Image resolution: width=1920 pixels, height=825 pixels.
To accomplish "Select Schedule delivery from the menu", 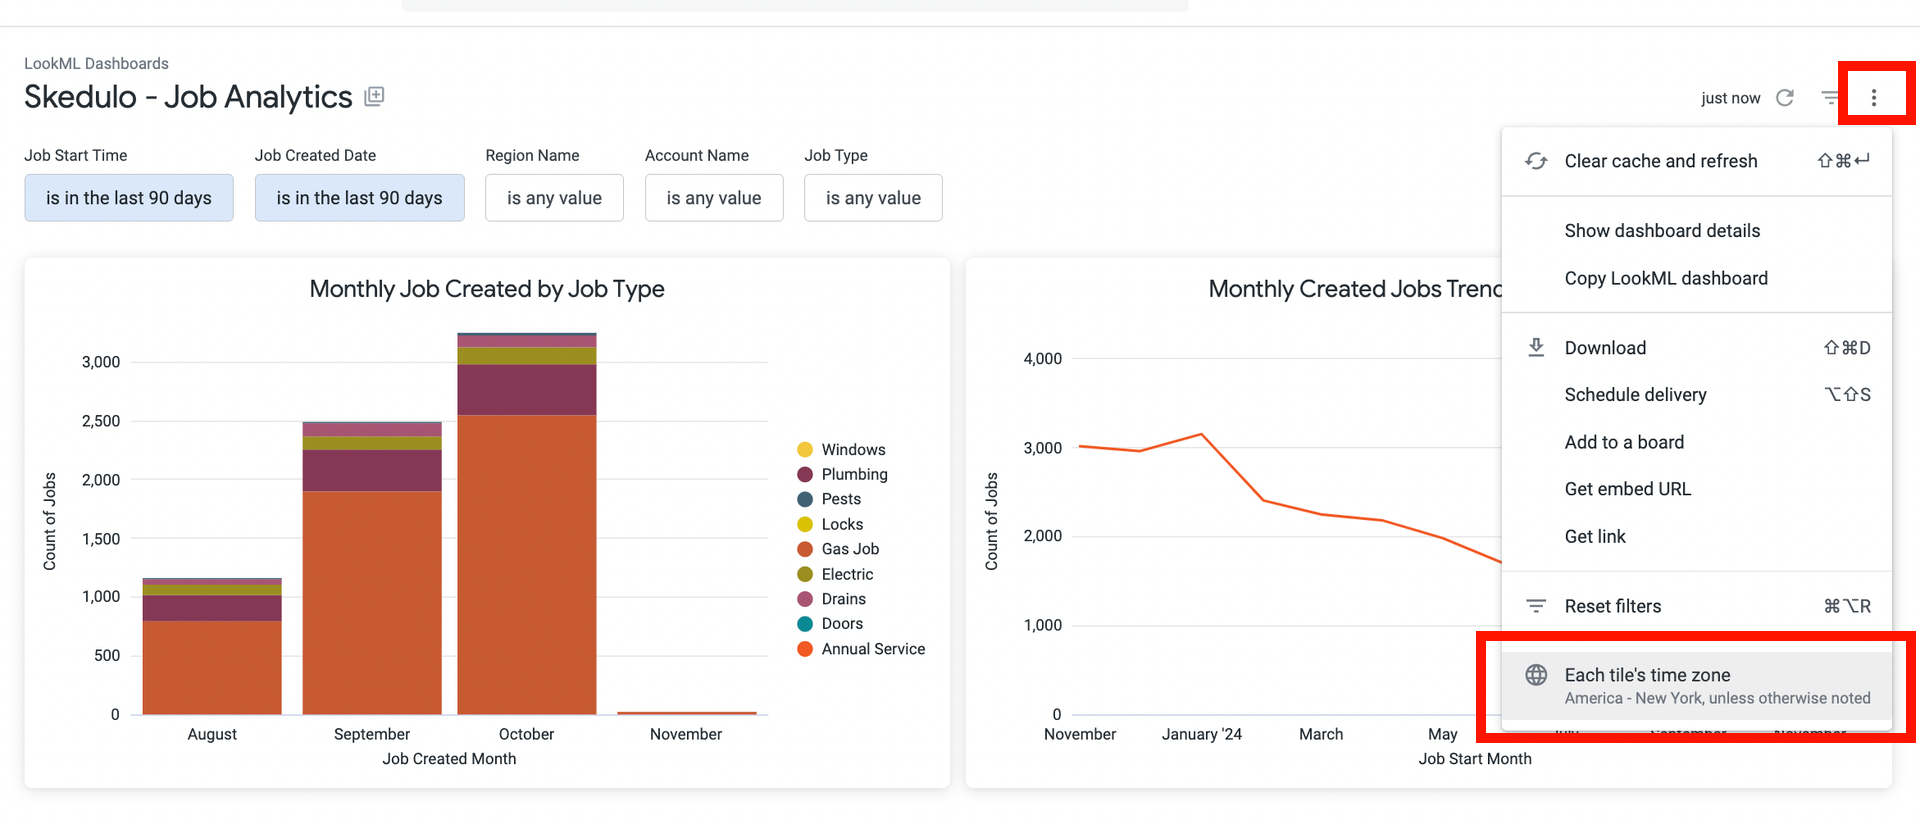I will [1635, 395].
